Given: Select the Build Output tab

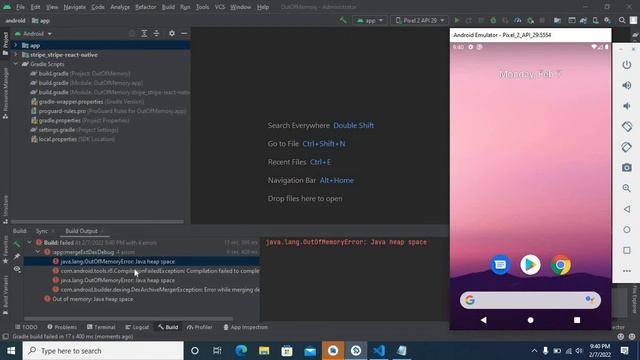Looking at the screenshot, I should pyautogui.click(x=81, y=231).
